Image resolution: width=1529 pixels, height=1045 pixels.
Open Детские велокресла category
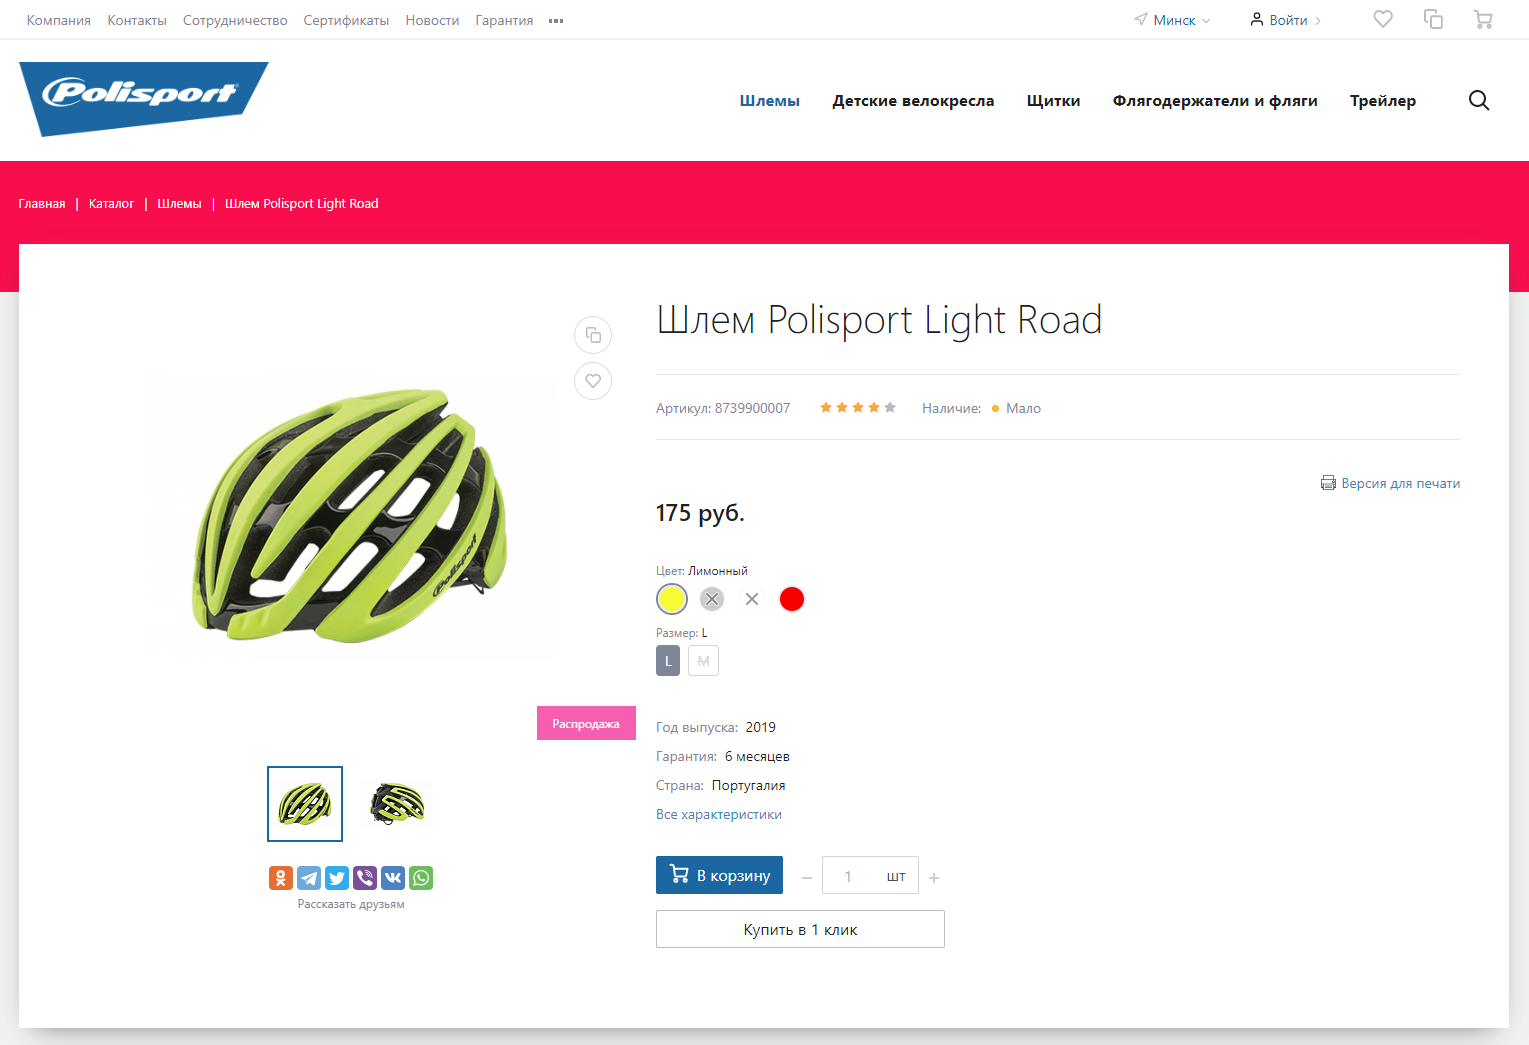coord(913,100)
